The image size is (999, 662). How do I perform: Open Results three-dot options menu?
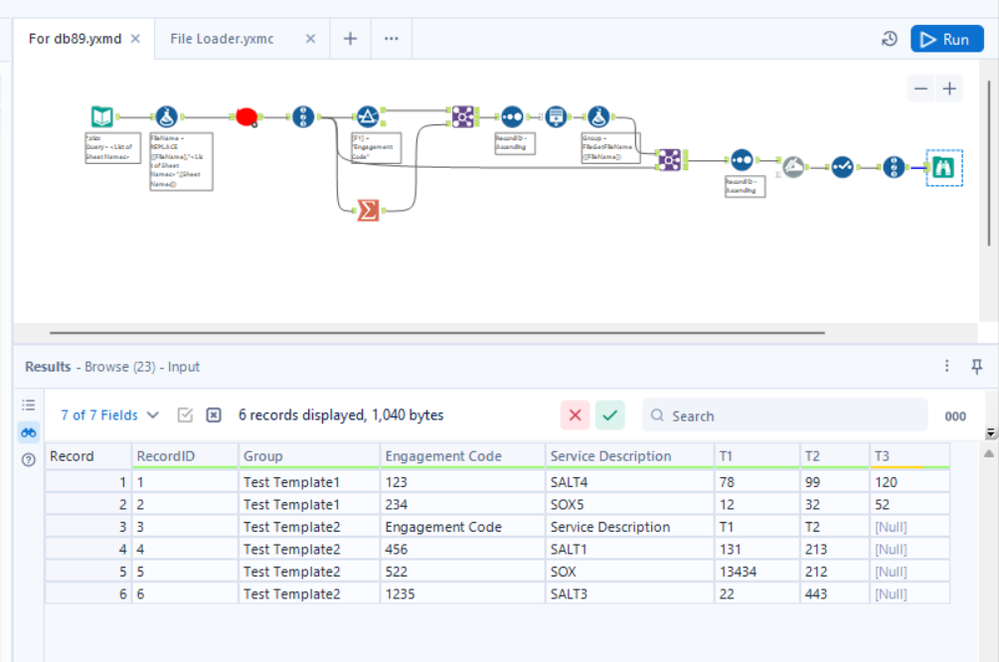point(947,366)
